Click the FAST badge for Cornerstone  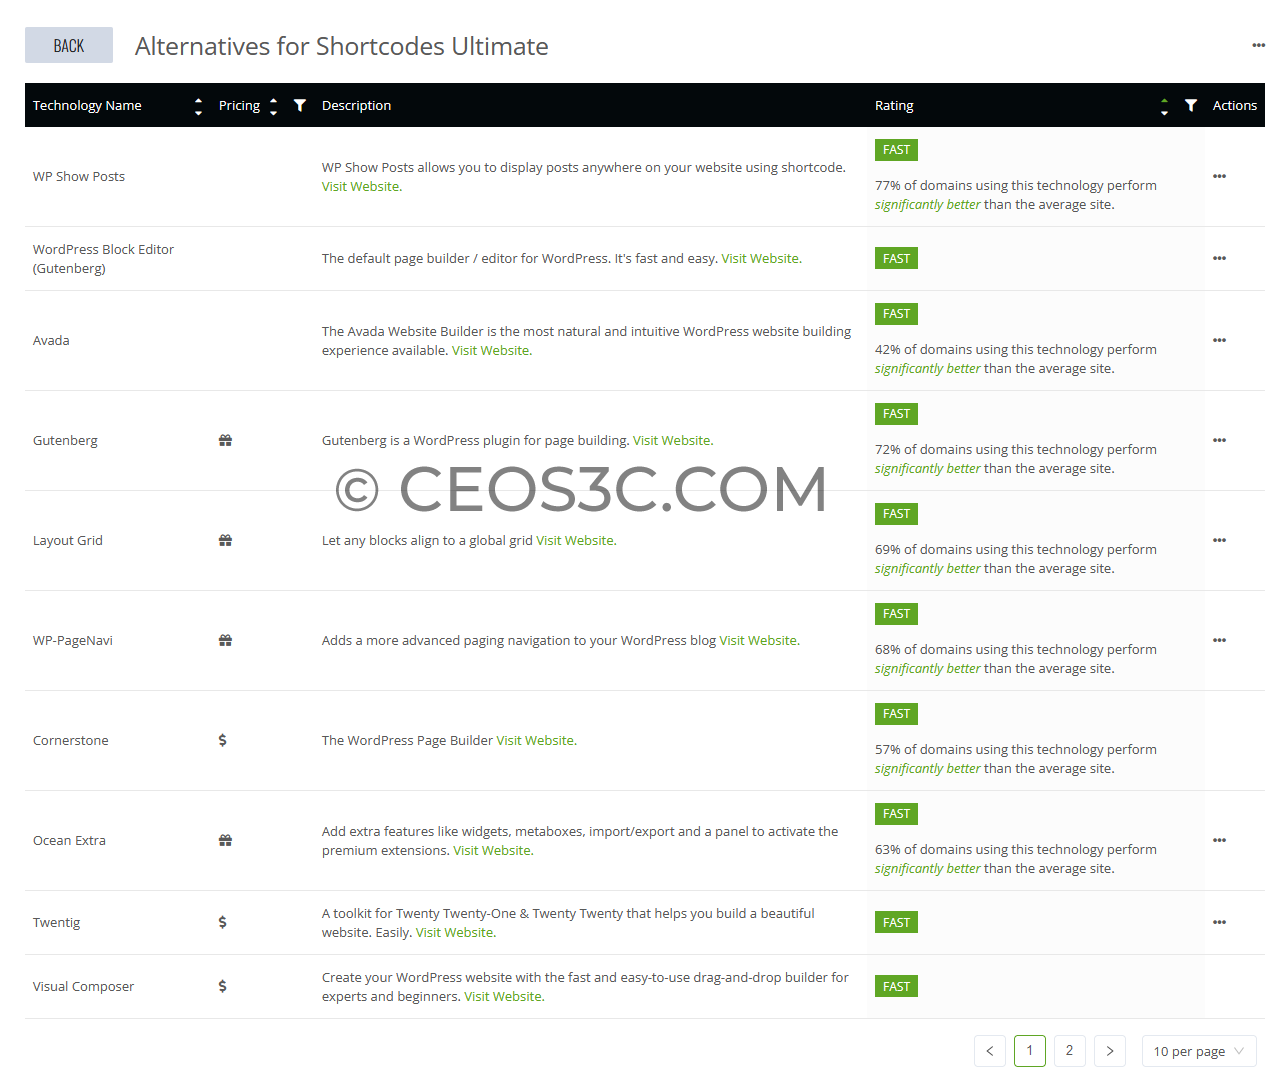pos(896,714)
